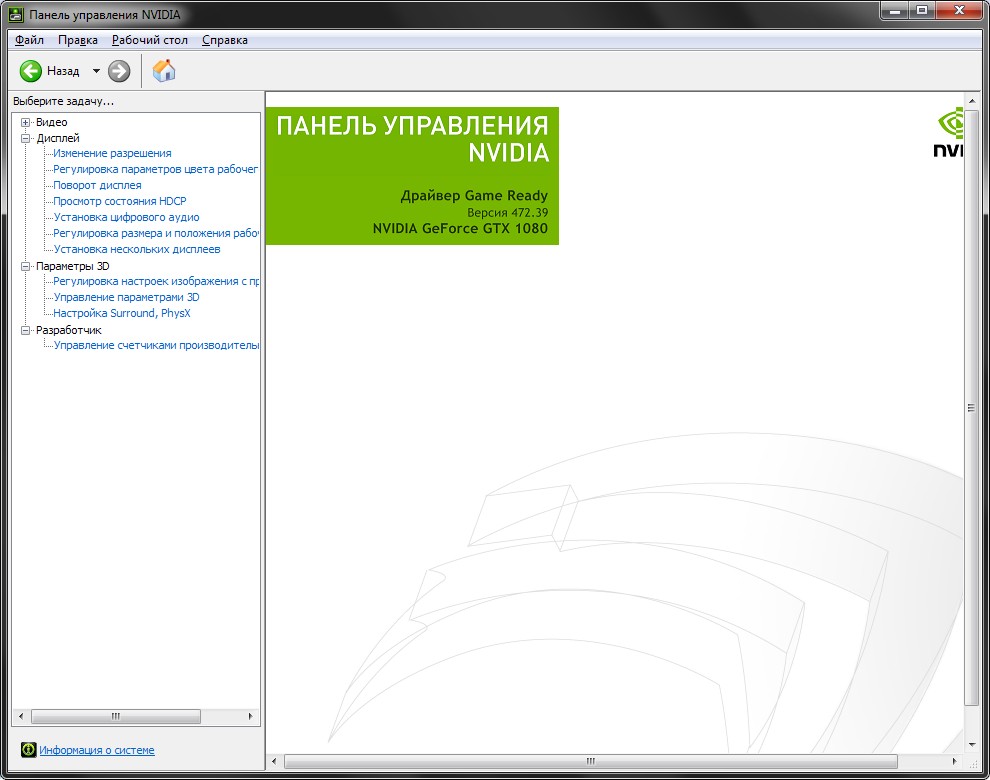Click the main pane scroll-down arrow

[x=972, y=745]
